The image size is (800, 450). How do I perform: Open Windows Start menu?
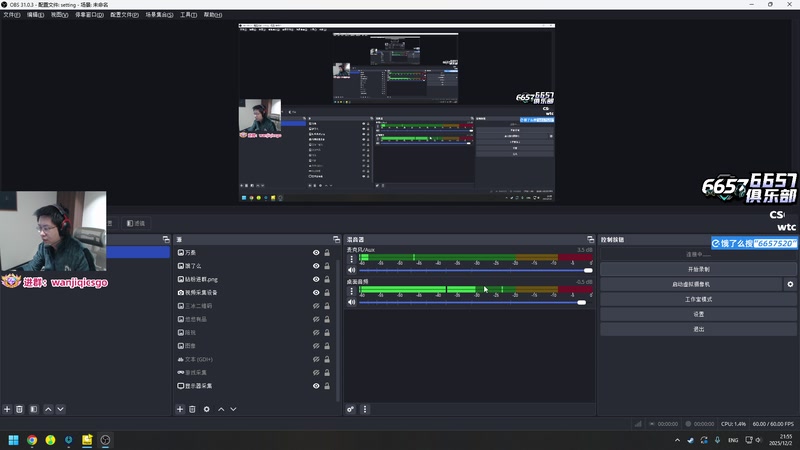(x=14, y=440)
